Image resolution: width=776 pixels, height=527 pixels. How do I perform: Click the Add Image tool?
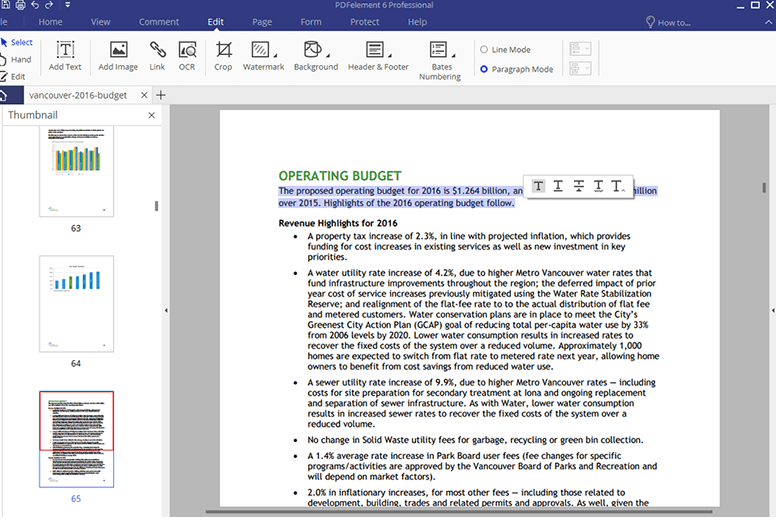(118, 56)
